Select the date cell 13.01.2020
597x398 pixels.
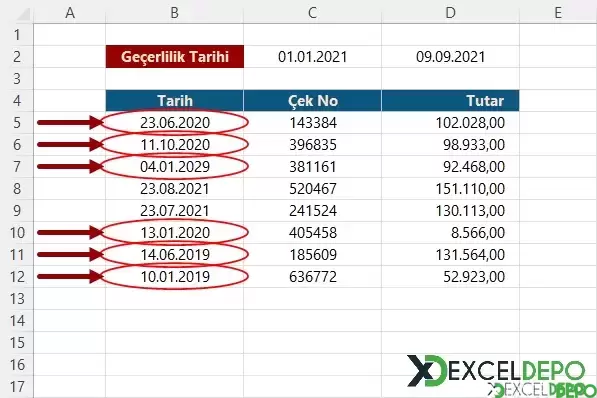click(x=175, y=233)
